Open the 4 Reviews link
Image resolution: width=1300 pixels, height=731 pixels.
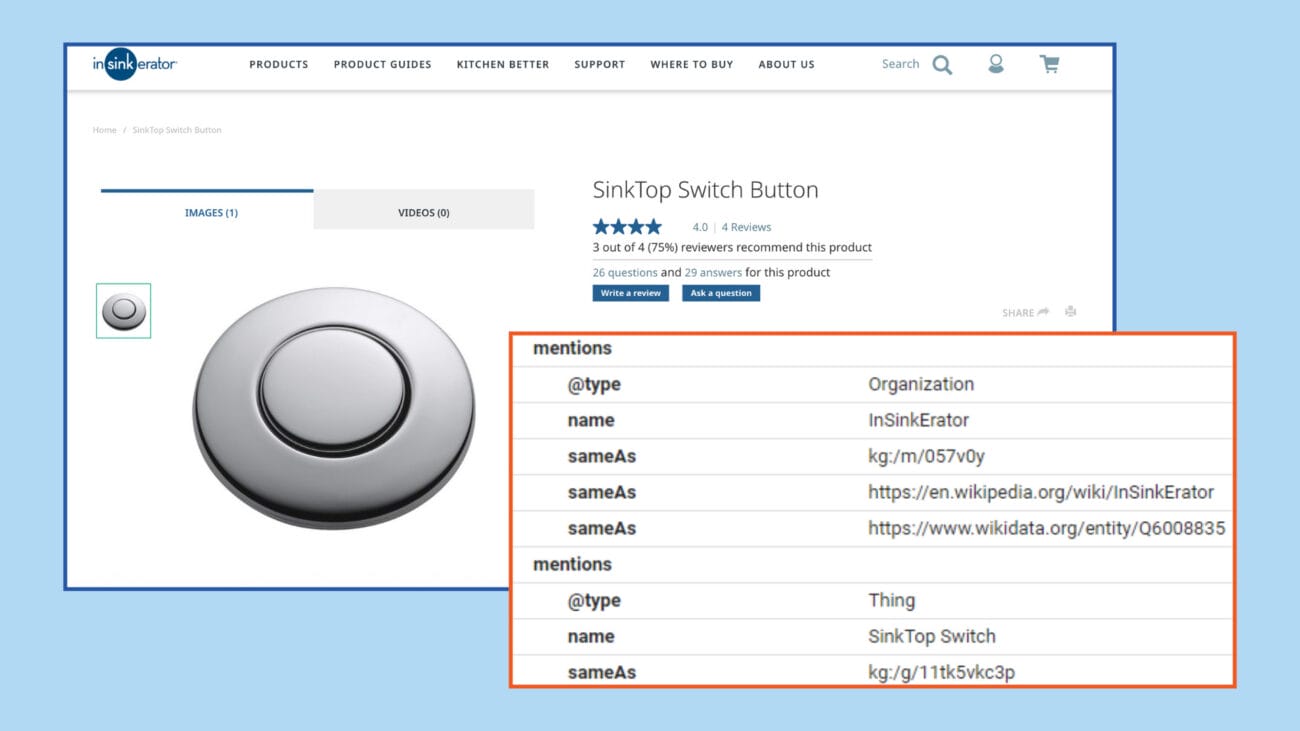(746, 226)
